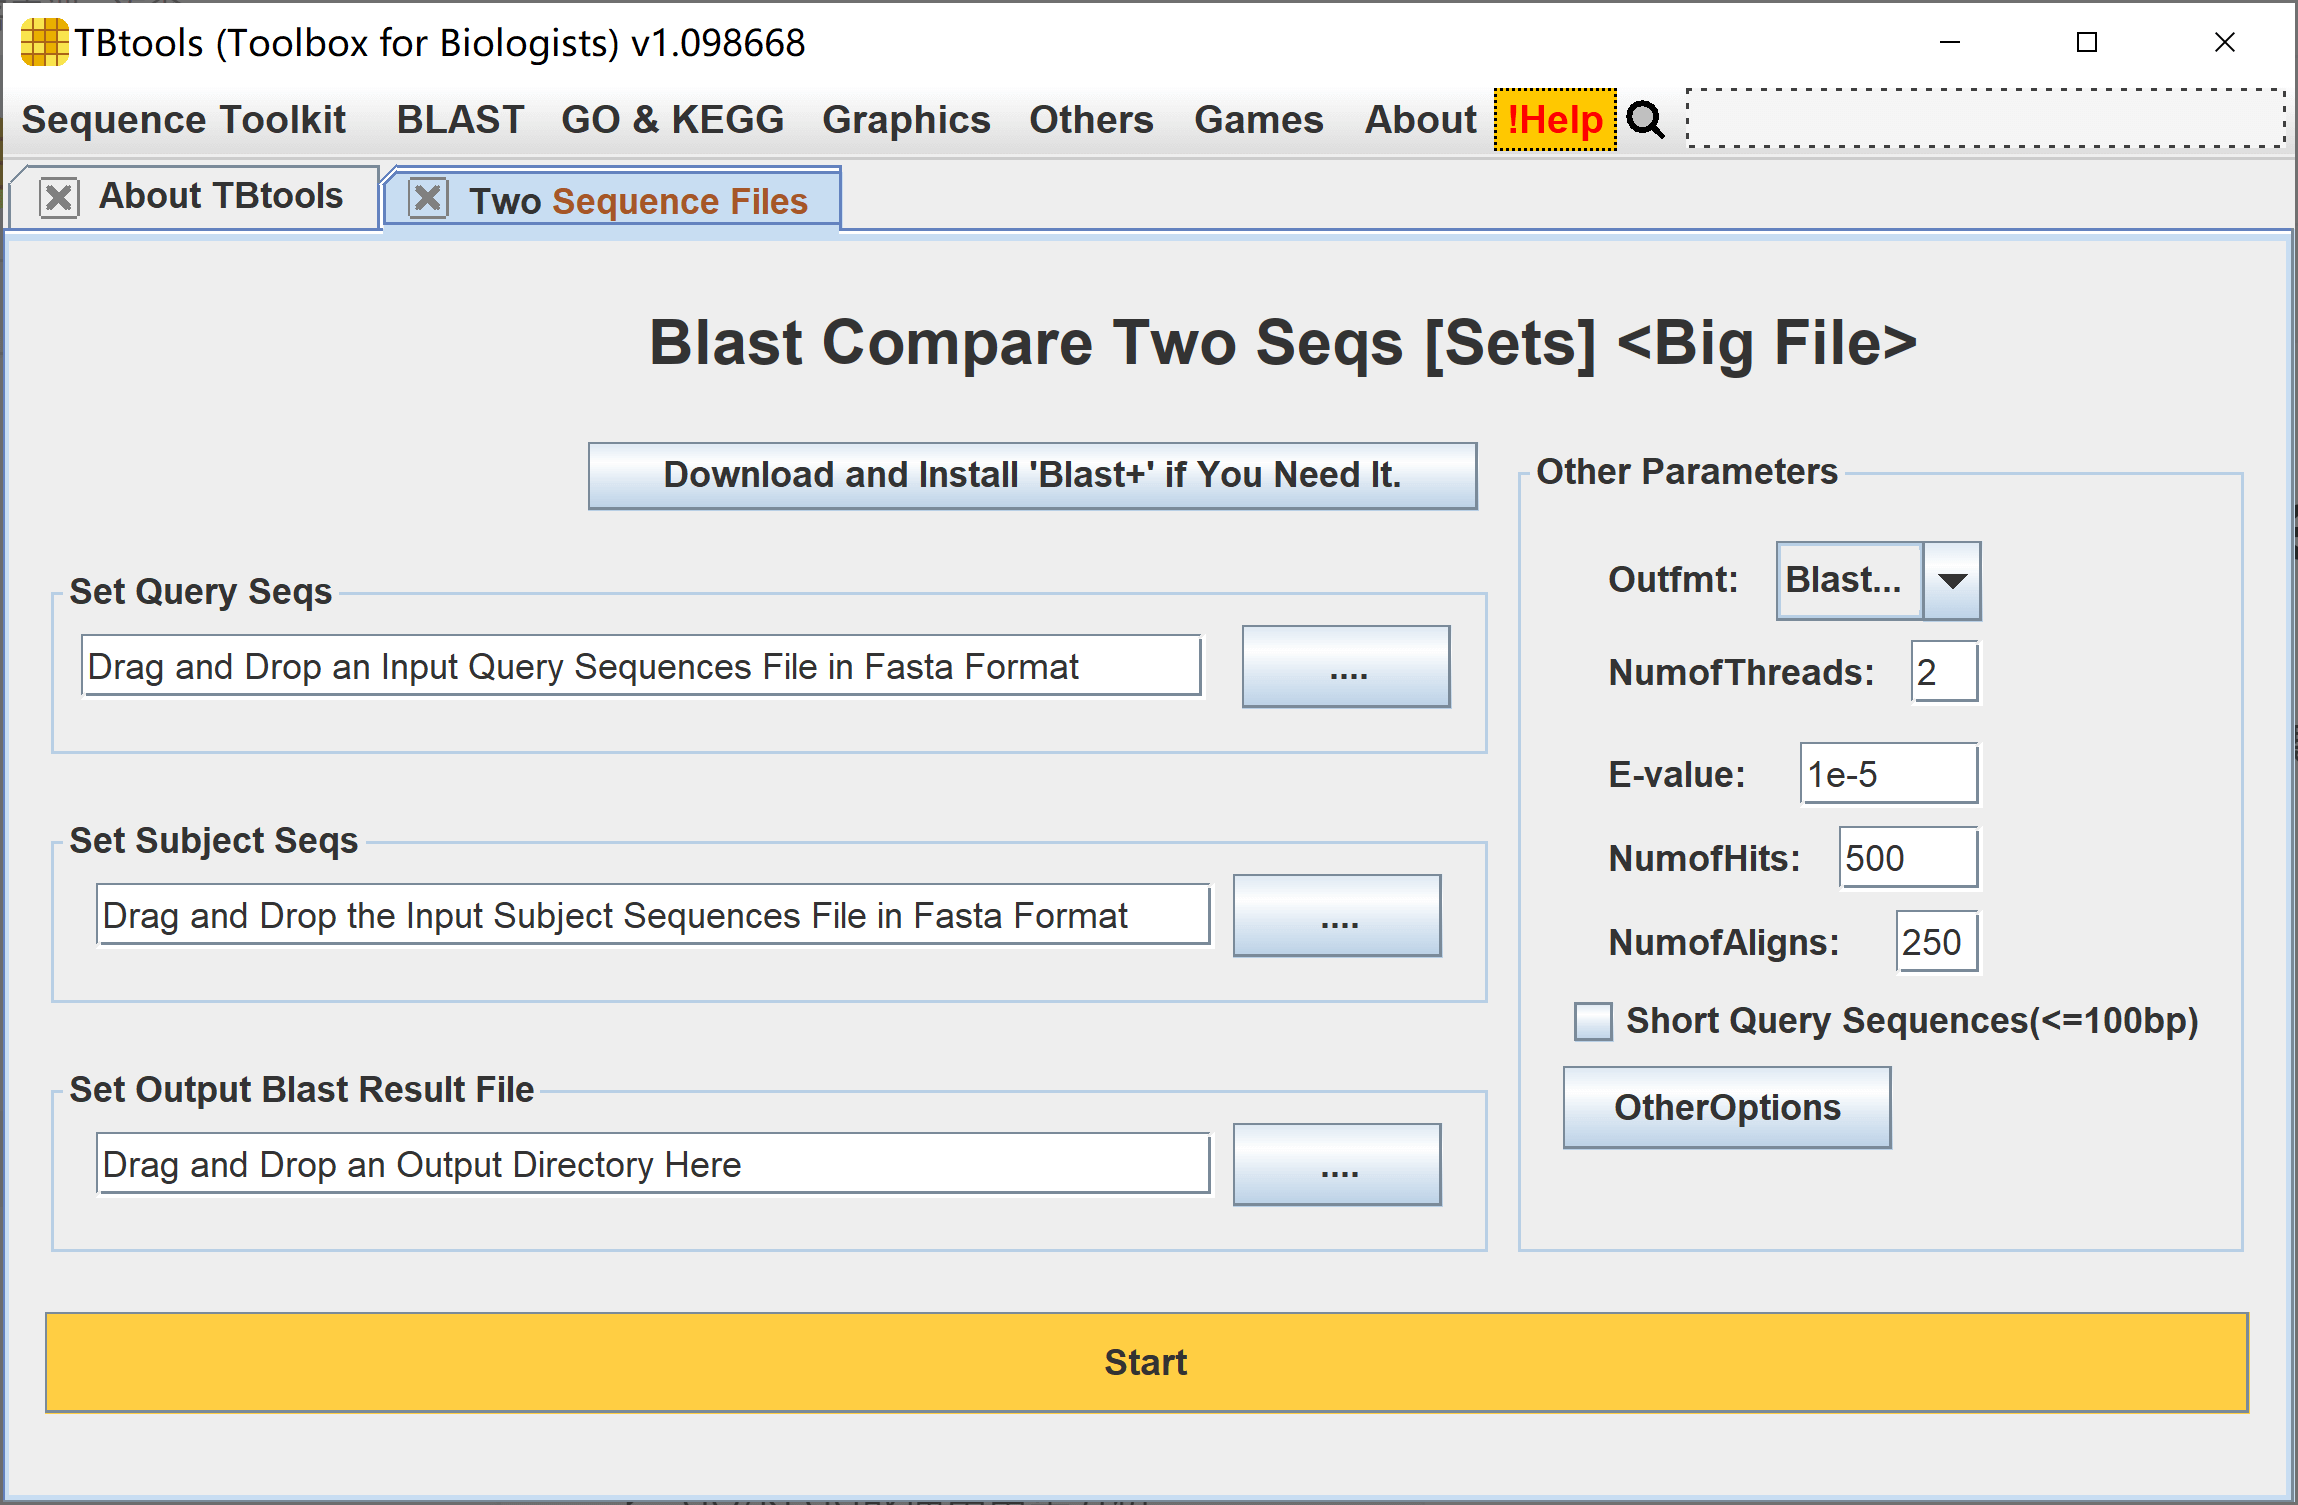Enable Short Query Sequences checkbox
This screenshot has width=2298, height=1505.
click(1593, 1022)
